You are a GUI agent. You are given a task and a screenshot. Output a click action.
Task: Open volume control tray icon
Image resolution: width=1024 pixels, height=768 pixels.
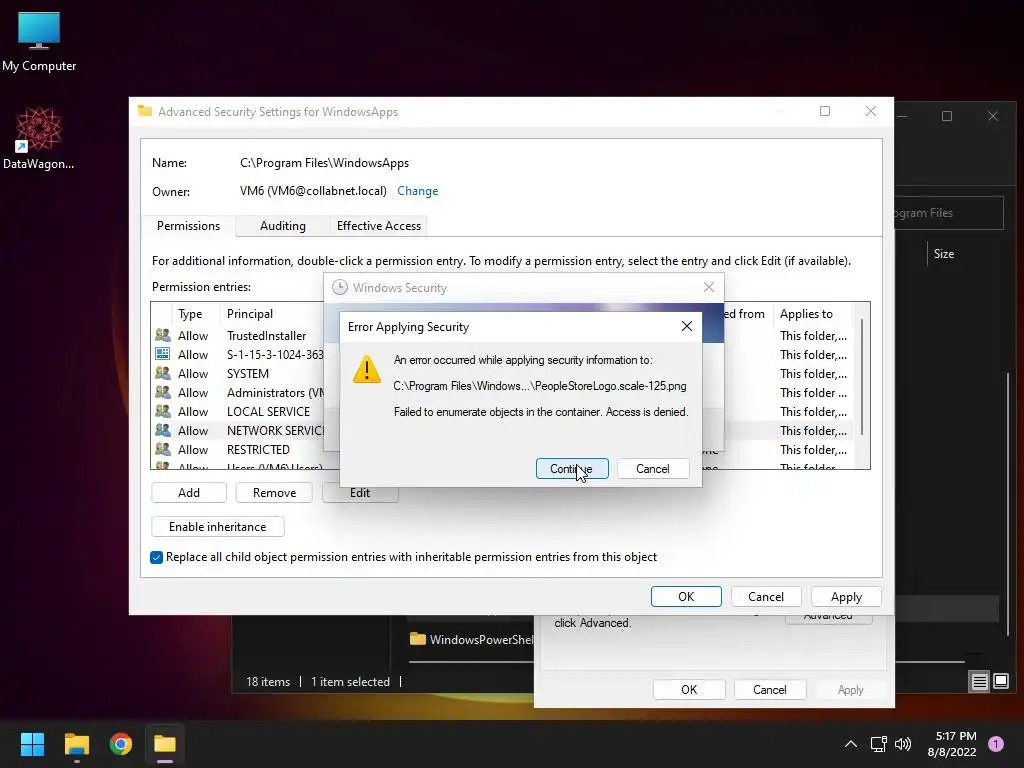(903, 744)
